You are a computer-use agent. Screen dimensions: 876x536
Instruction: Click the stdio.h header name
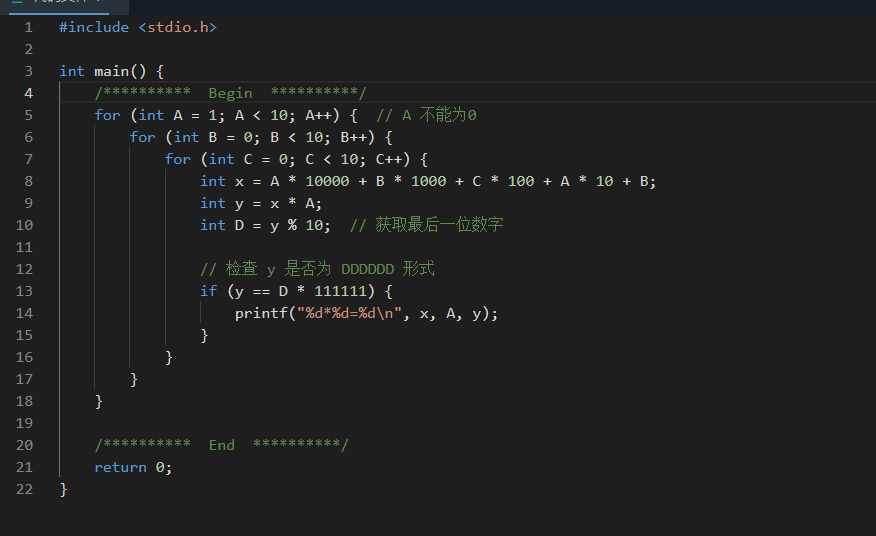point(181,27)
